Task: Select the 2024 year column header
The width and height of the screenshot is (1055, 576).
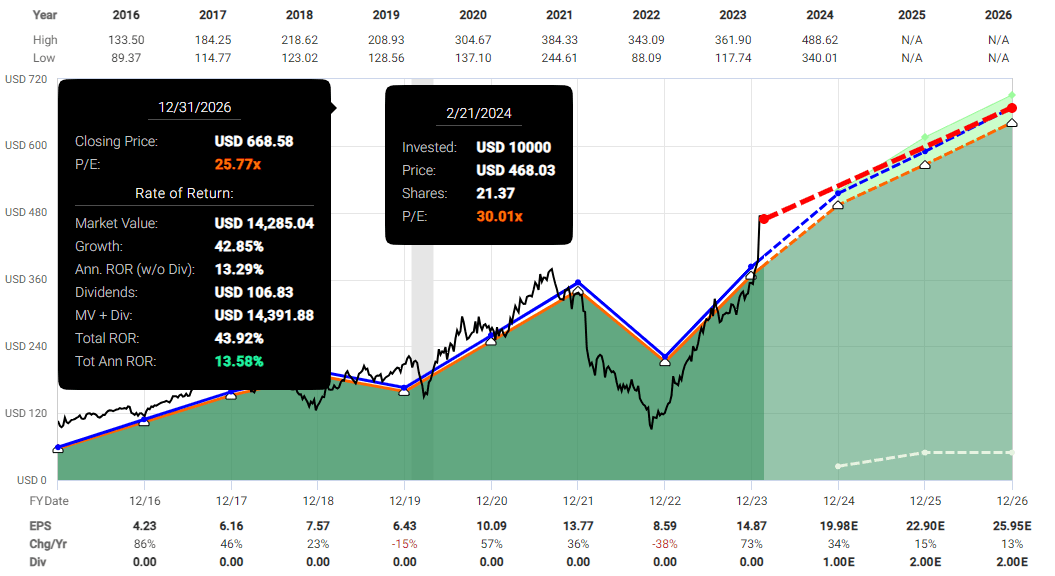Action: tap(820, 15)
